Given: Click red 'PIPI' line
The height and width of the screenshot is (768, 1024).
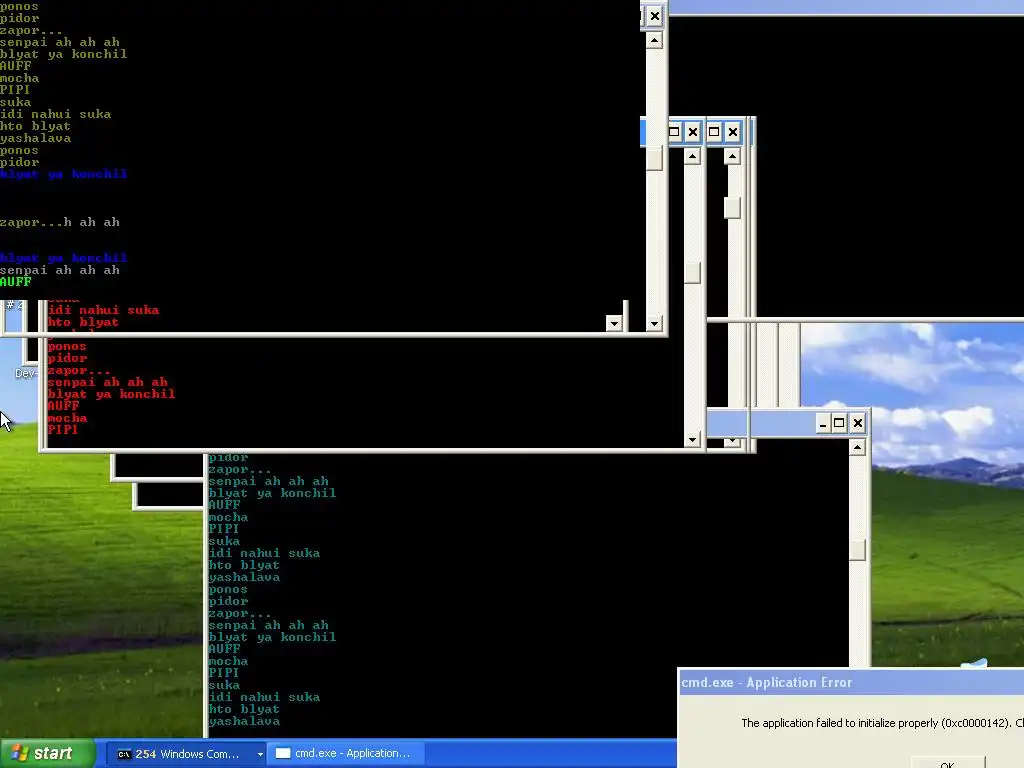Looking at the screenshot, I should [63, 430].
